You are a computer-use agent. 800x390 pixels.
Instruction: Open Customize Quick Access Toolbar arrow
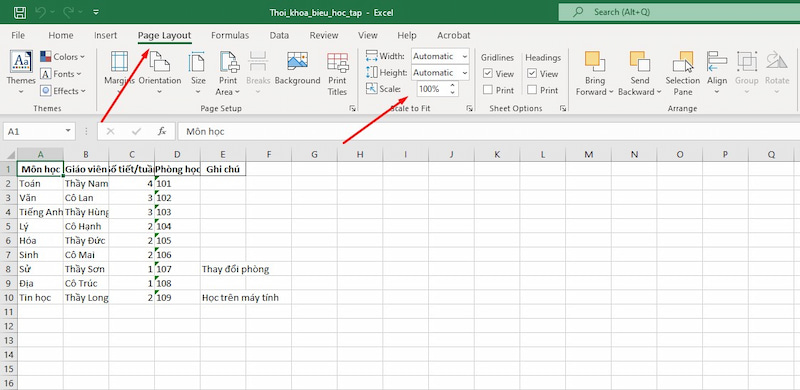click(97, 12)
